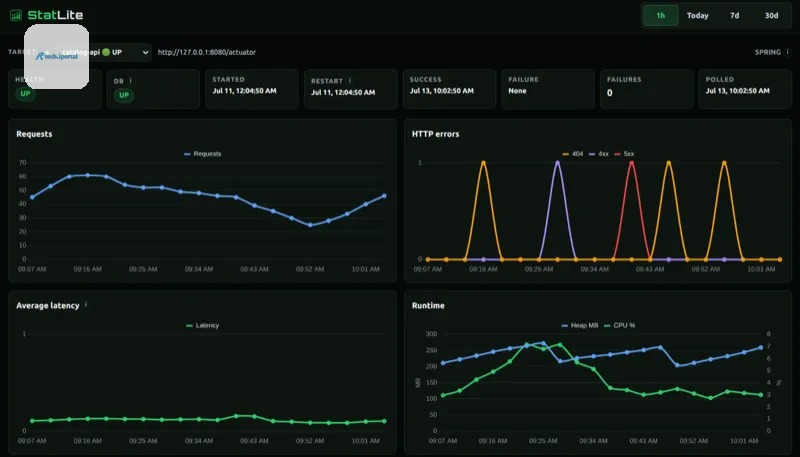Click the POLLED Jul 13, 10:02:50 AM value
800x457 pixels.
point(738,91)
